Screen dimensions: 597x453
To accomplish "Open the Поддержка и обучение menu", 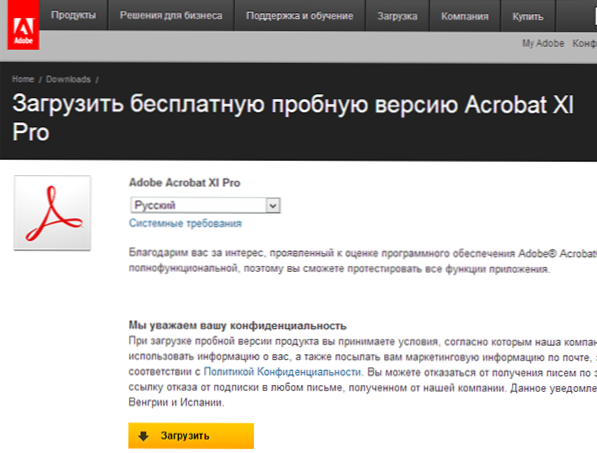I will tap(300, 16).
